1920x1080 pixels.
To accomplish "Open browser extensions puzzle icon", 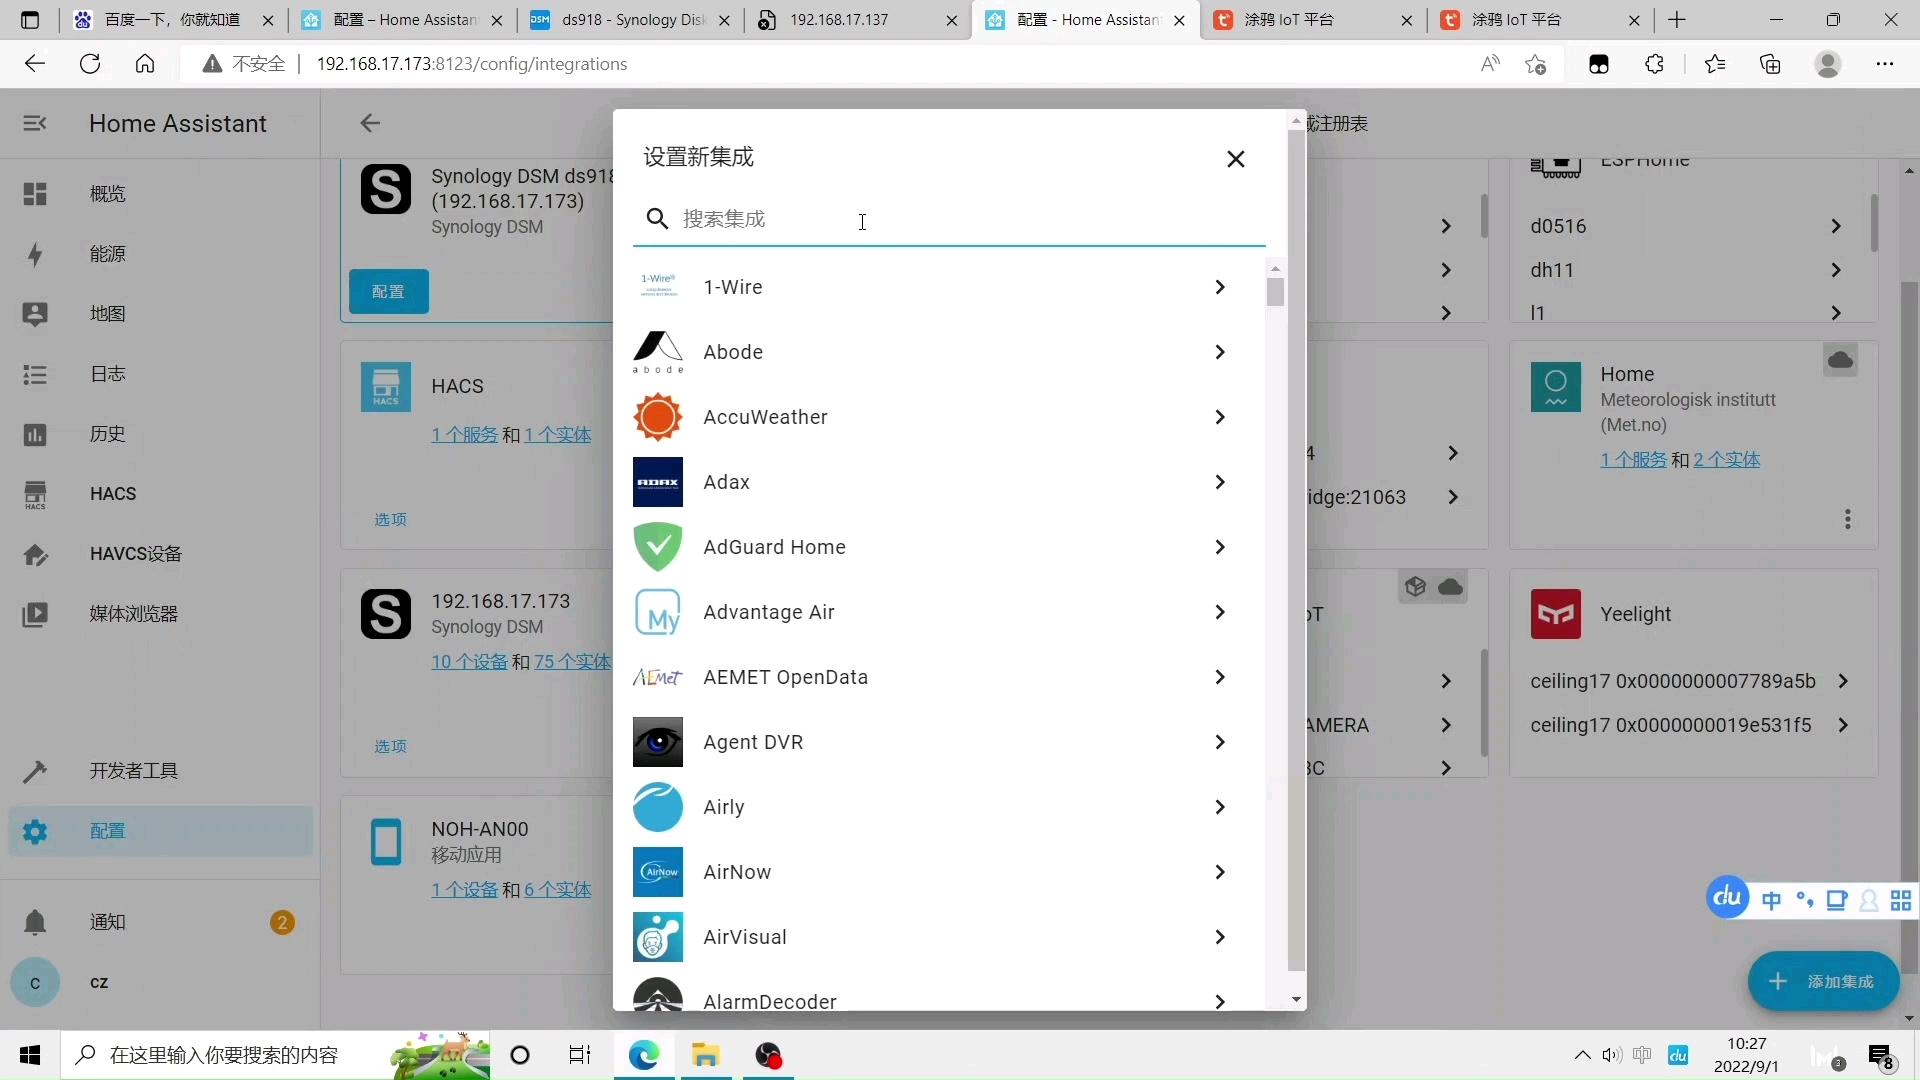I will click(1655, 64).
